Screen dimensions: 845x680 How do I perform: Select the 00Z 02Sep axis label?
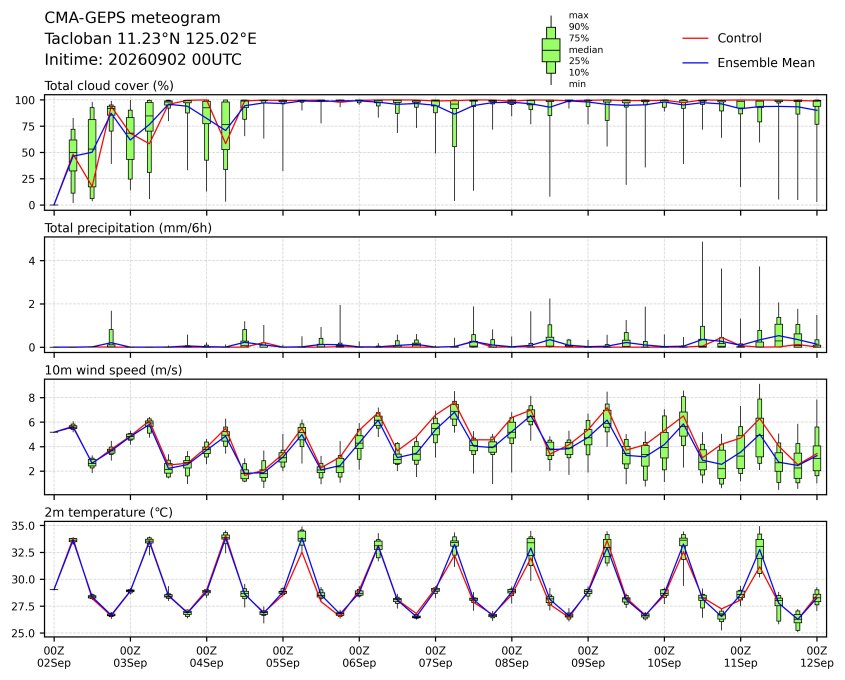click(x=54, y=657)
